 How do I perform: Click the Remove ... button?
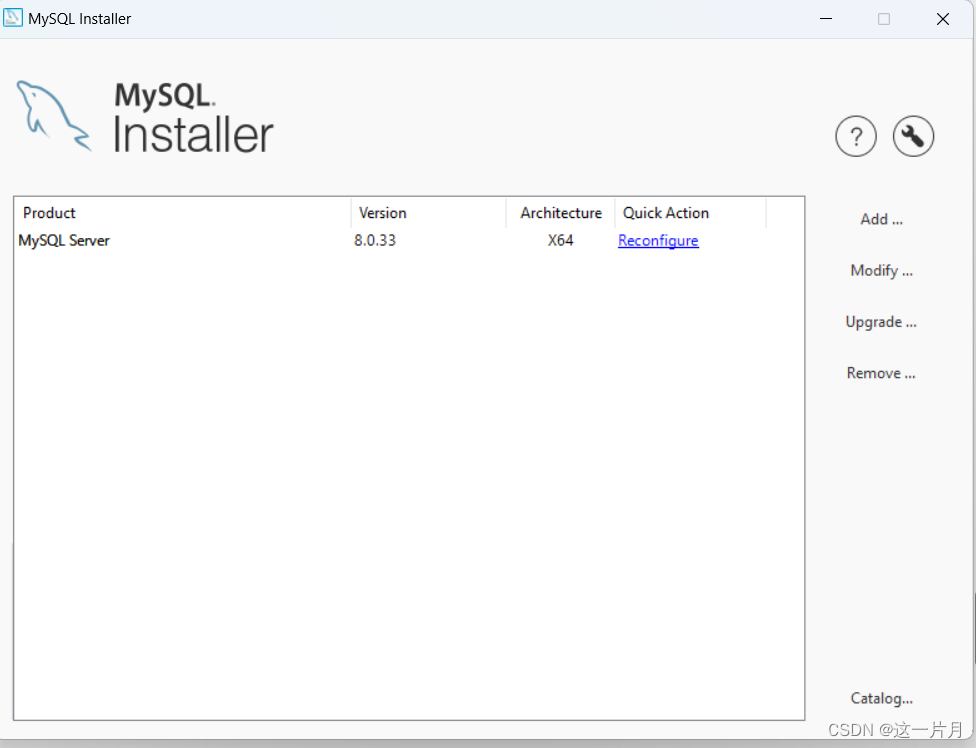pyautogui.click(x=881, y=373)
